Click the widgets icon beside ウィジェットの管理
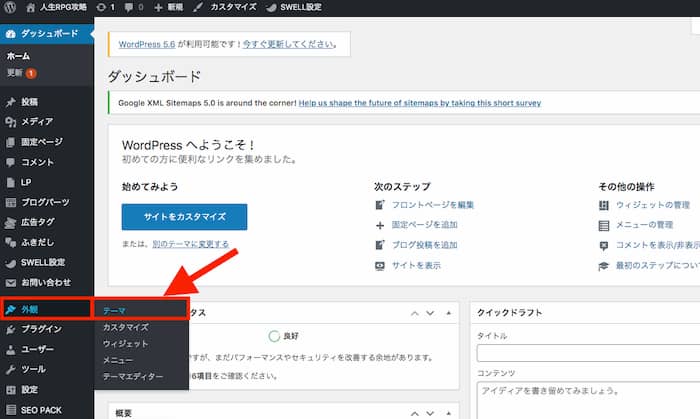This screenshot has width=700, height=419. tap(604, 205)
